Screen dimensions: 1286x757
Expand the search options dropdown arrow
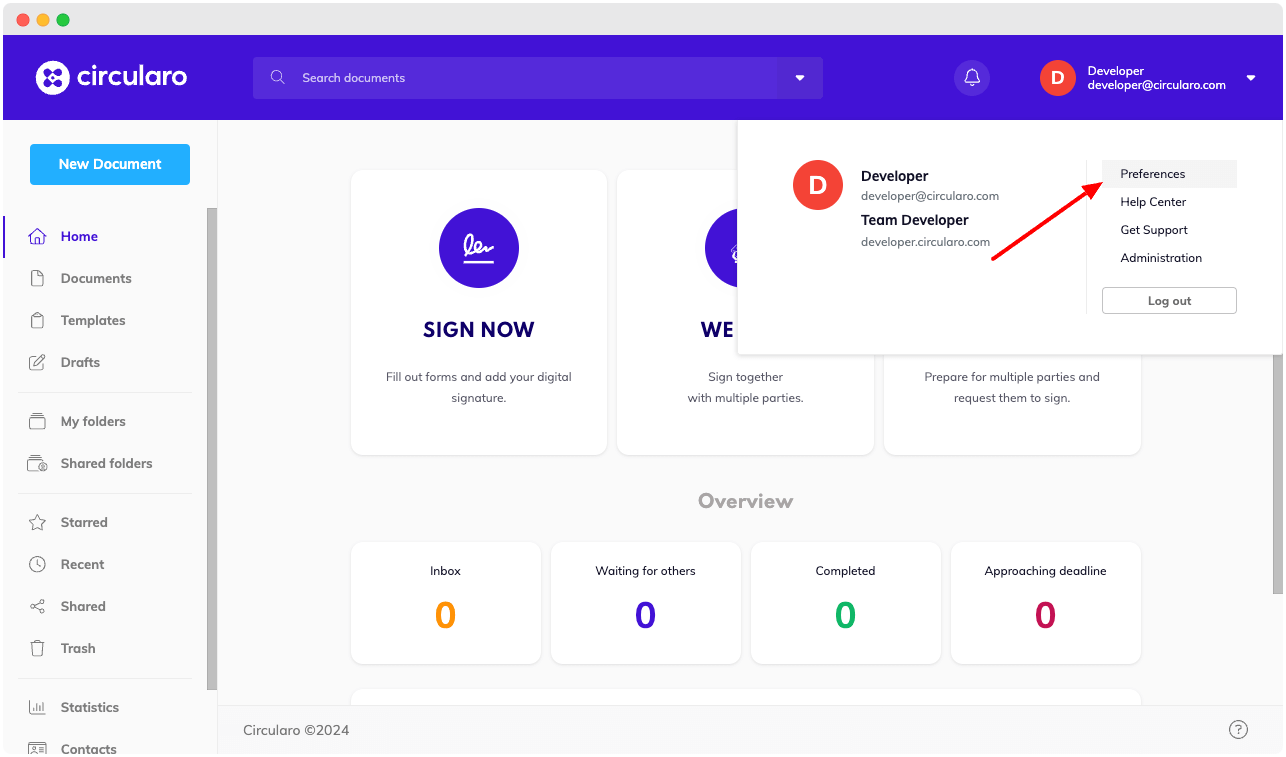[799, 78]
